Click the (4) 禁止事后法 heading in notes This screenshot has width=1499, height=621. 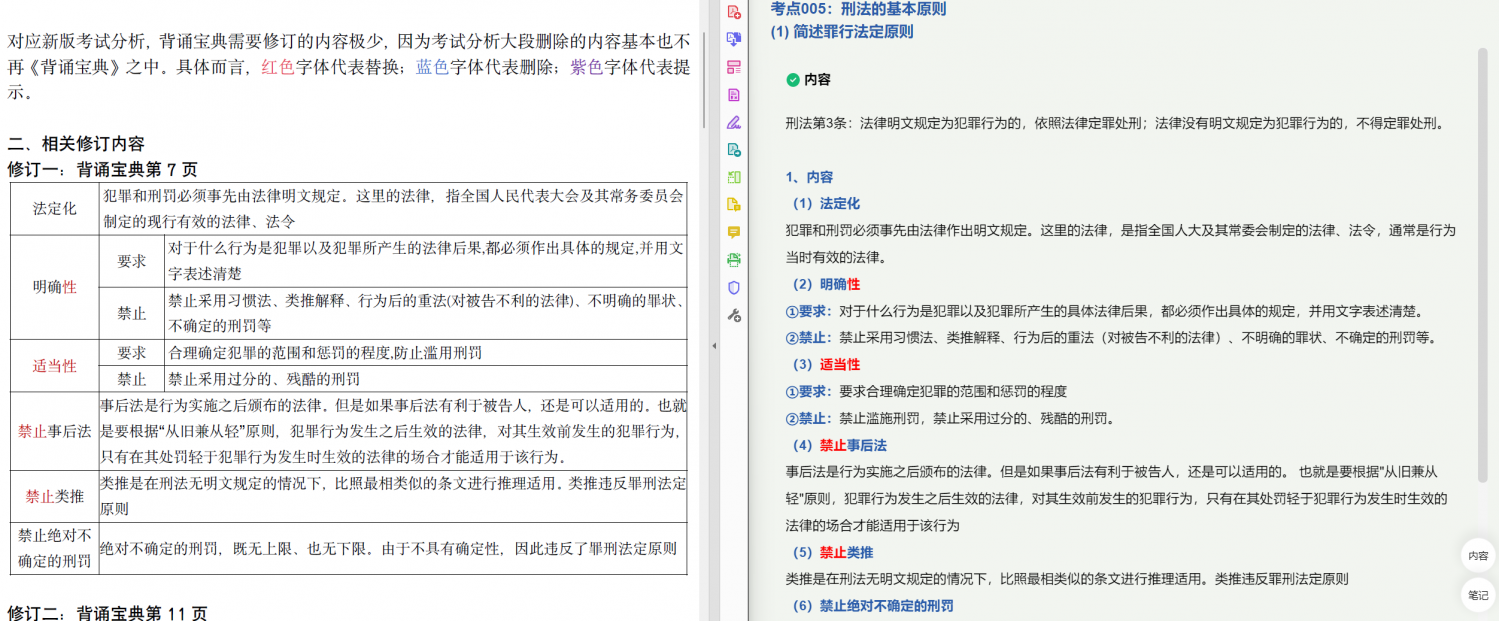840,445
